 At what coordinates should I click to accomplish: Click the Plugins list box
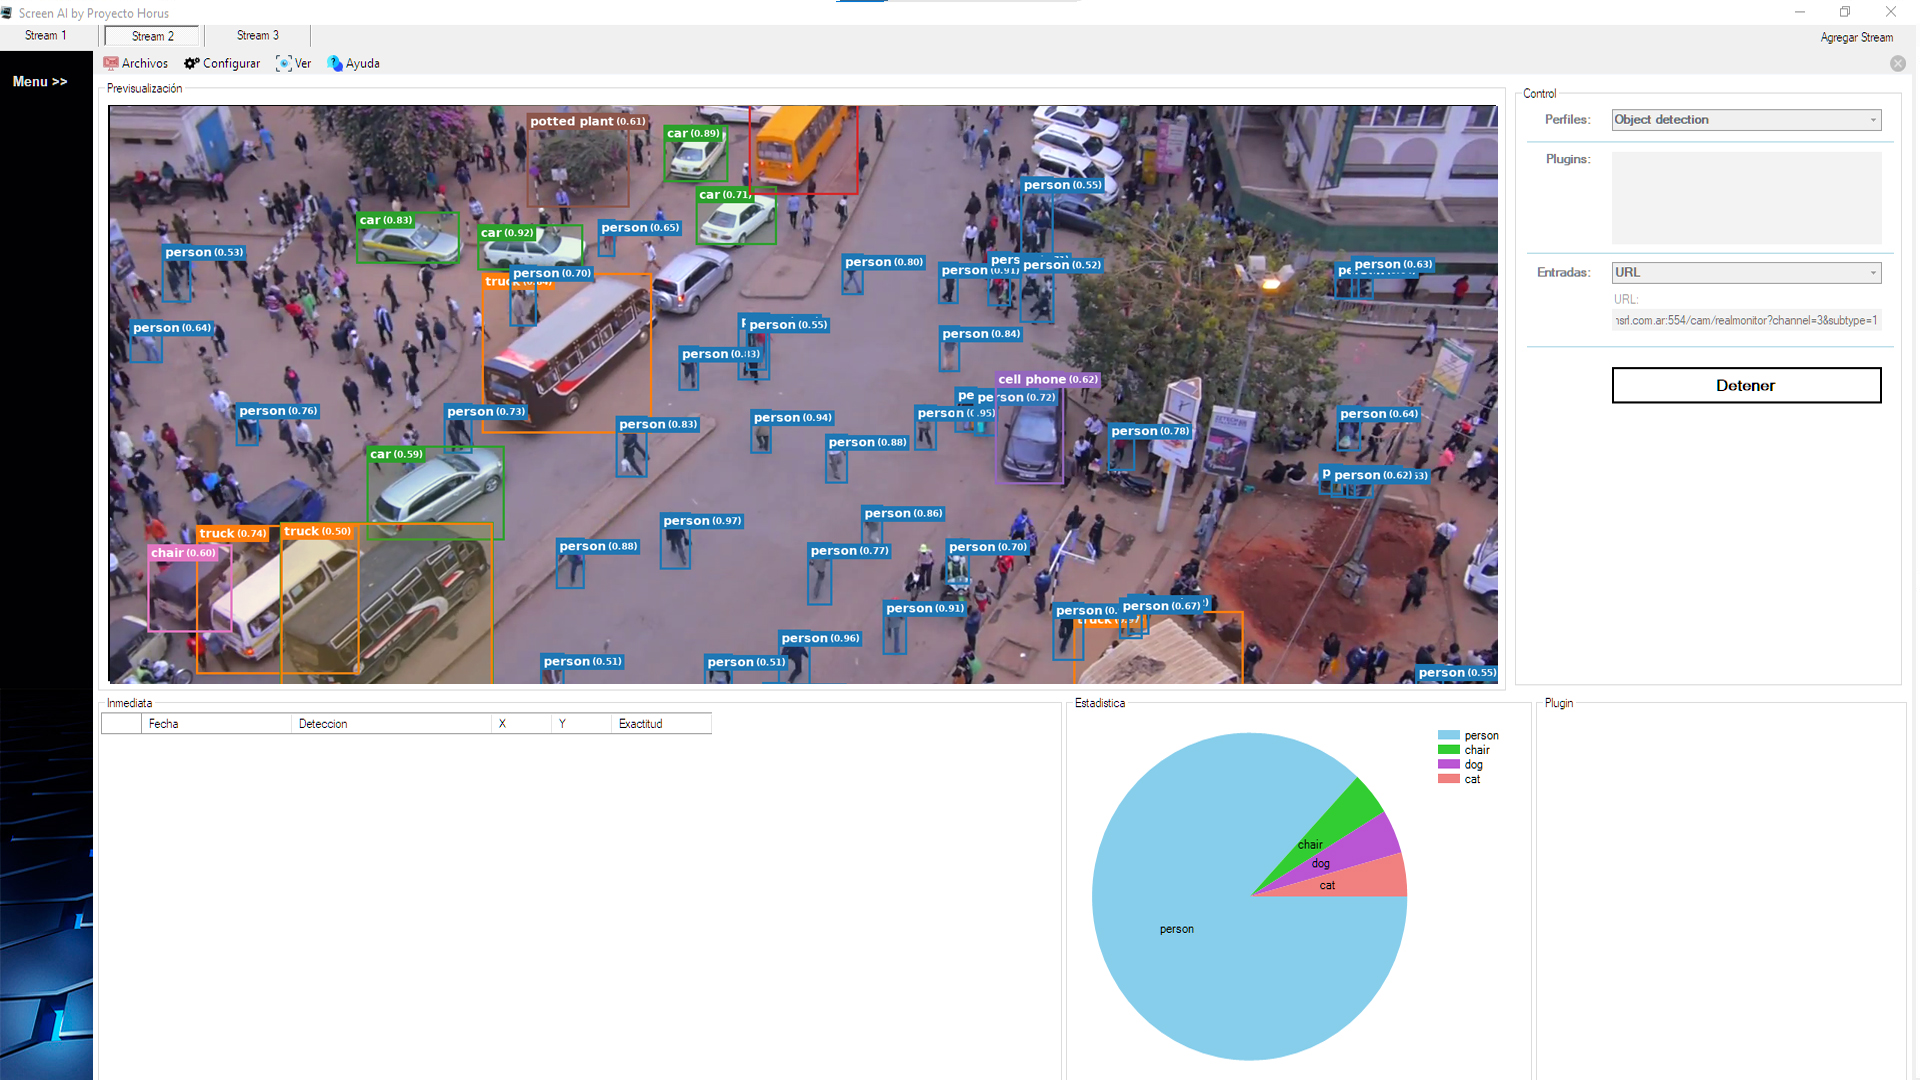1745,198
